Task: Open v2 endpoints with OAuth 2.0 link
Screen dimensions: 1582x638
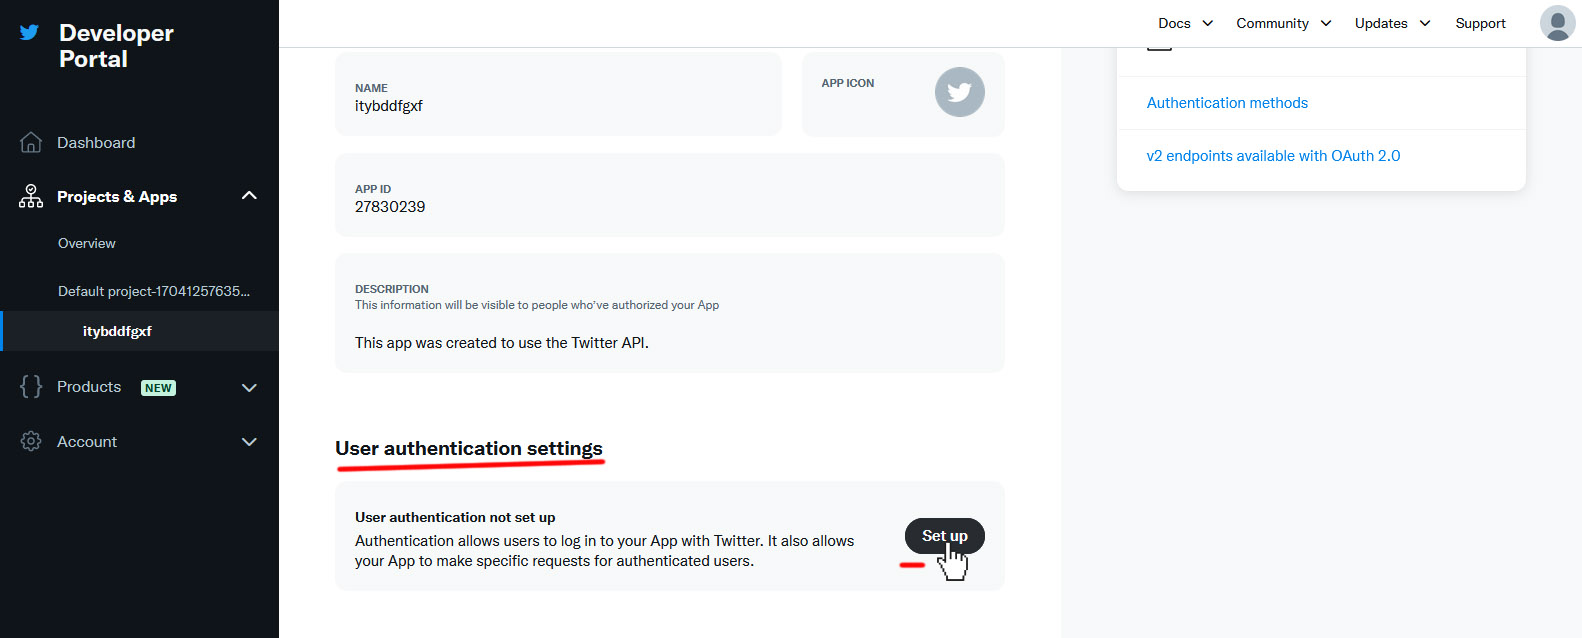Action: (x=1273, y=156)
